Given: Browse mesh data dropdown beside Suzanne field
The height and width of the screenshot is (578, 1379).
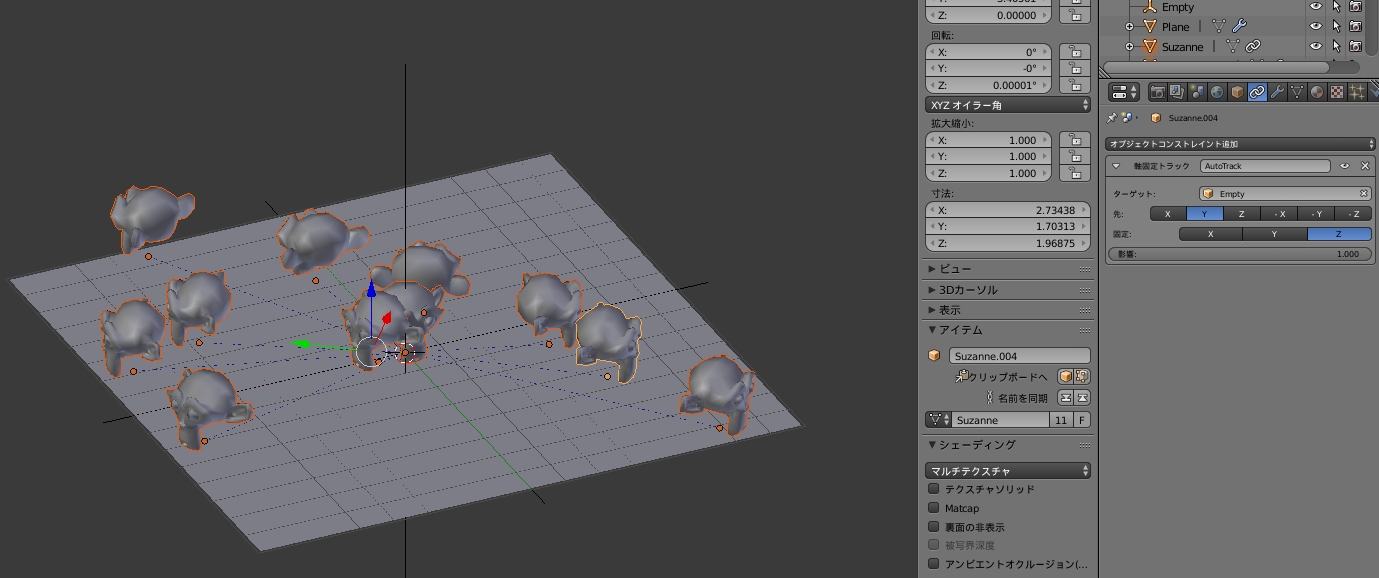Looking at the screenshot, I should [x=937, y=420].
